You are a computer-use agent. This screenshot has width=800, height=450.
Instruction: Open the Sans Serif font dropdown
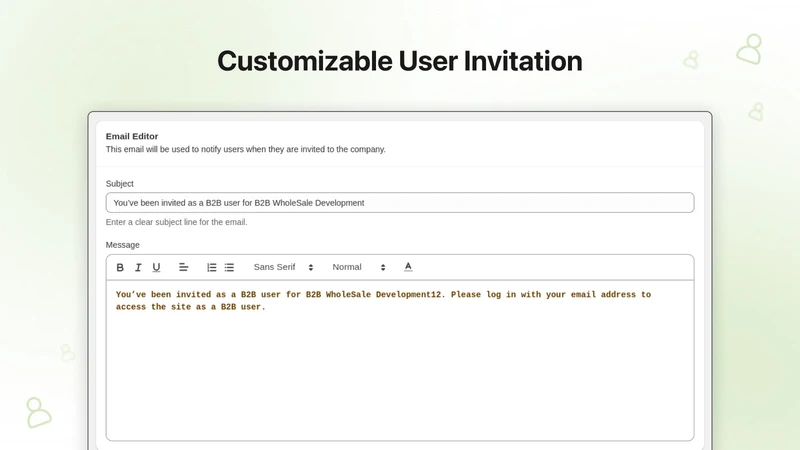pyautogui.click(x=283, y=267)
